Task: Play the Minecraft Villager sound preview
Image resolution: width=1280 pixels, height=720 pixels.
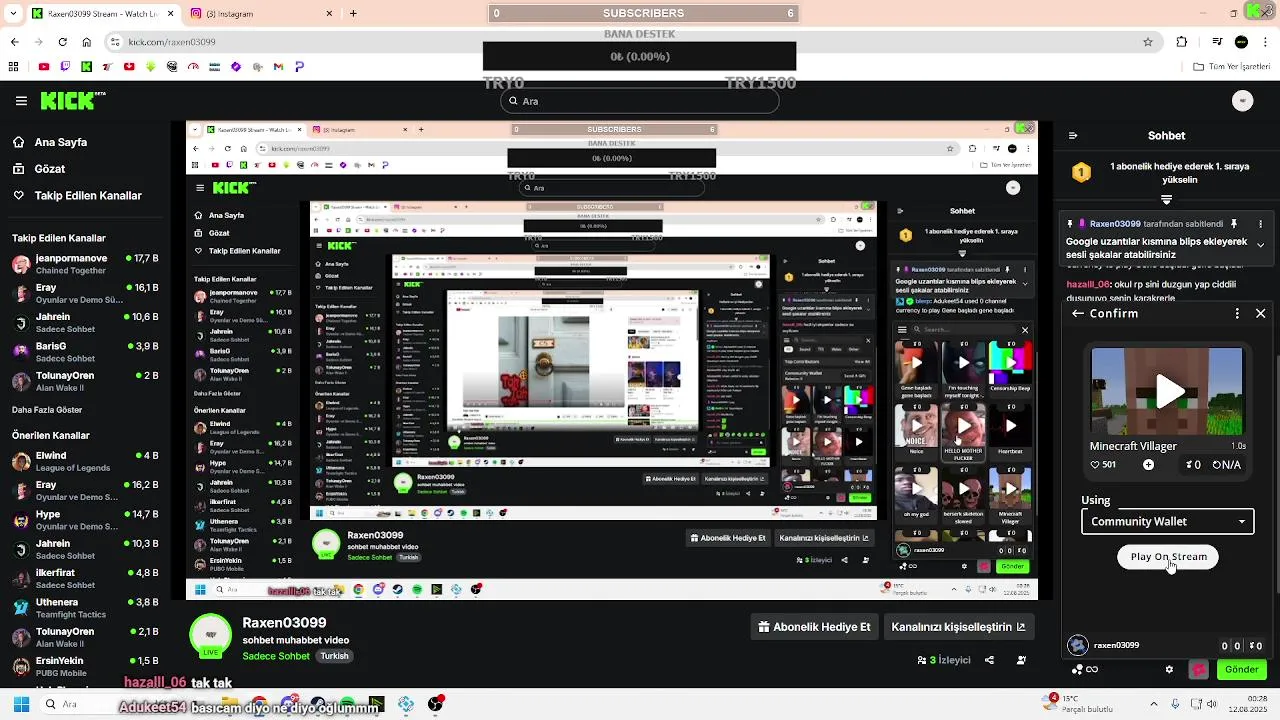Action: coord(1168,391)
